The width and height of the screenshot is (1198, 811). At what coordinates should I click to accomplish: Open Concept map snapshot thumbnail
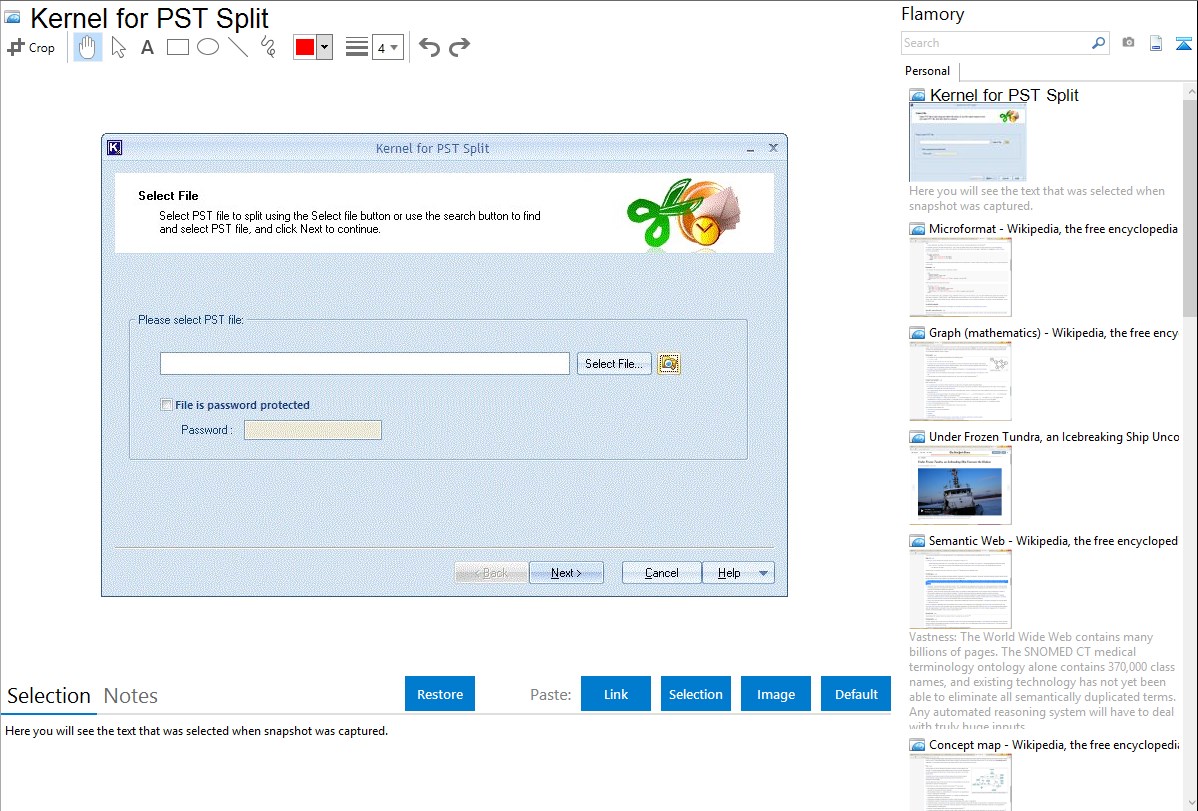[x=960, y=782]
